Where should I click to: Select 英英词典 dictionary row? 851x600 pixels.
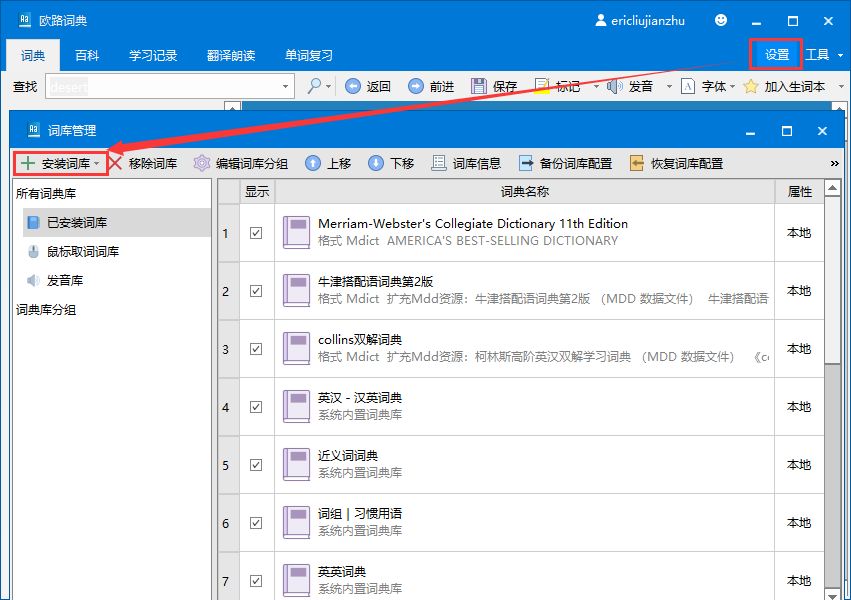(521, 577)
